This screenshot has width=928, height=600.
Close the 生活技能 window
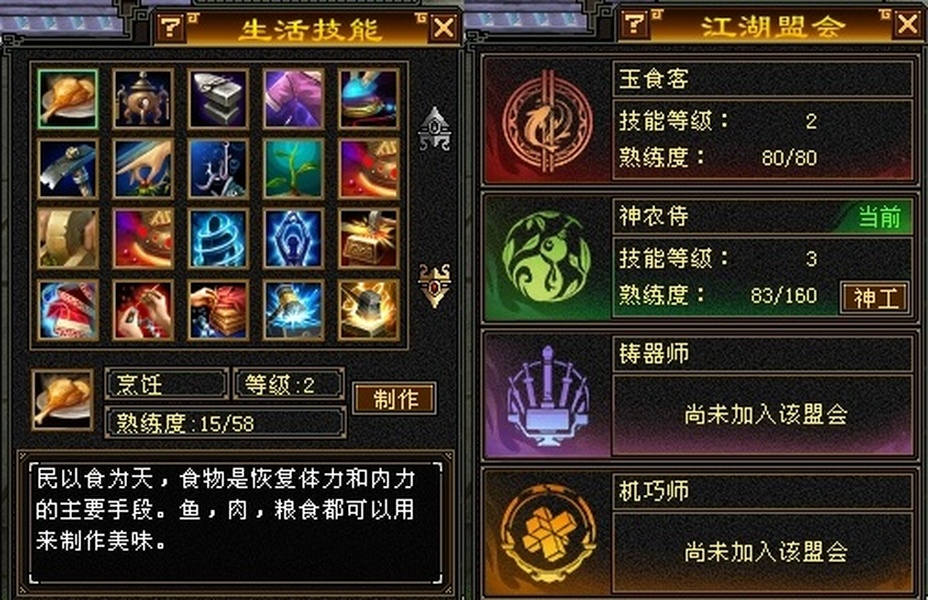pos(444,27)
